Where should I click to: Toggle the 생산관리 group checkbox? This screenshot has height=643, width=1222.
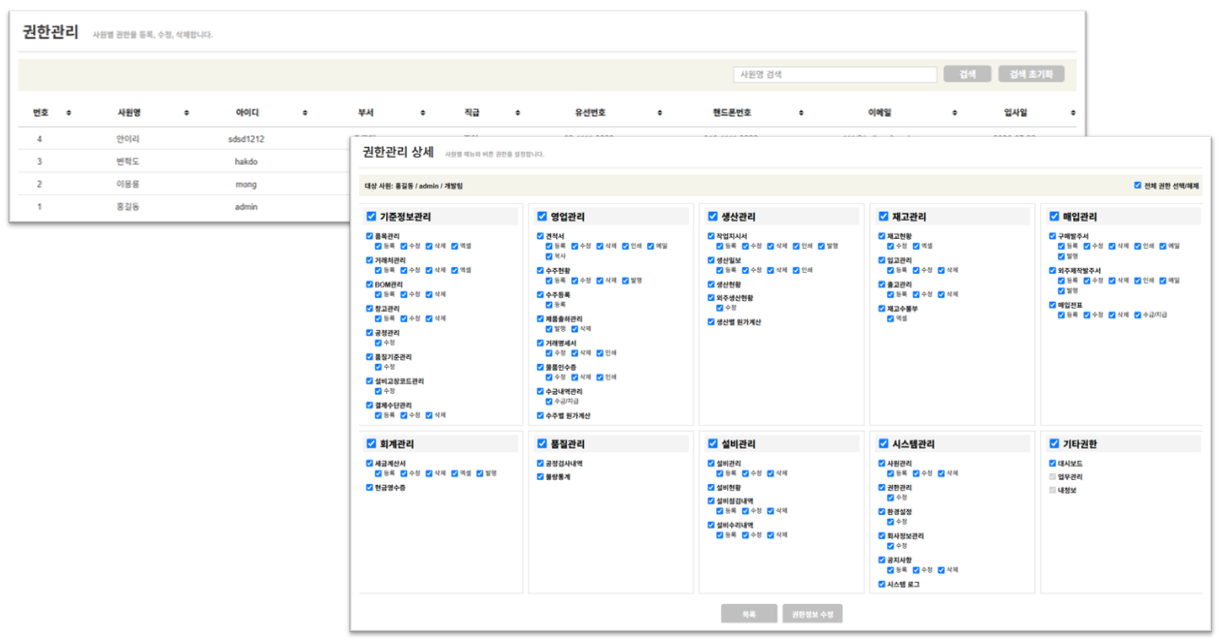712,216
